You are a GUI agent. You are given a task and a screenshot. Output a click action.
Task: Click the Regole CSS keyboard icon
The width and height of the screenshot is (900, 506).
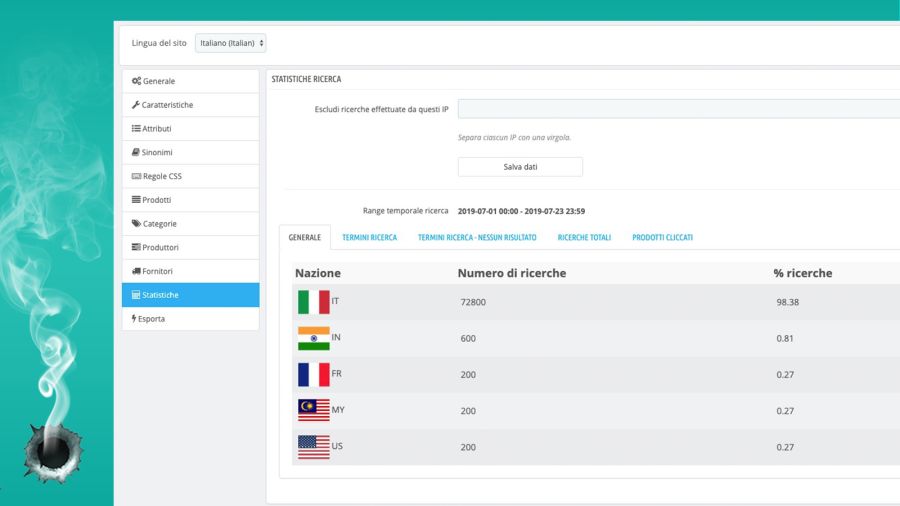(136, 176)
